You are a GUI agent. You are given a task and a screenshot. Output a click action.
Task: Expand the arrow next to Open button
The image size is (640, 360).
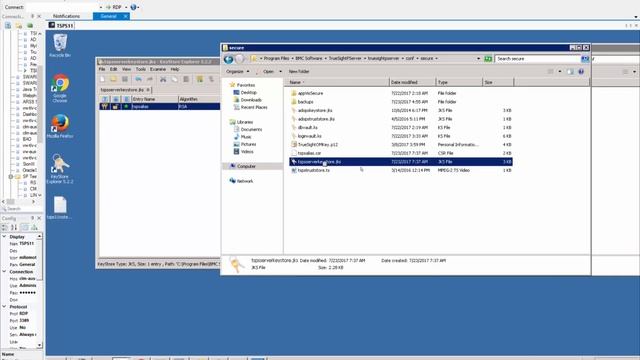(280, 71)
